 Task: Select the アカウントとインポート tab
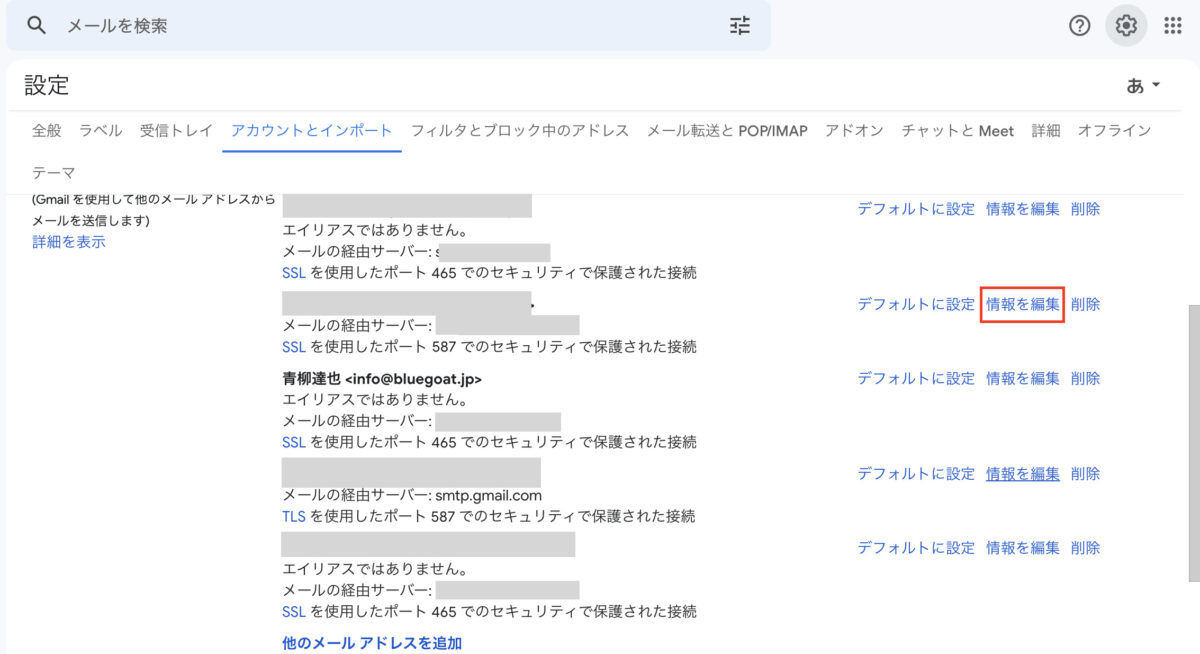tap(312, 131)
